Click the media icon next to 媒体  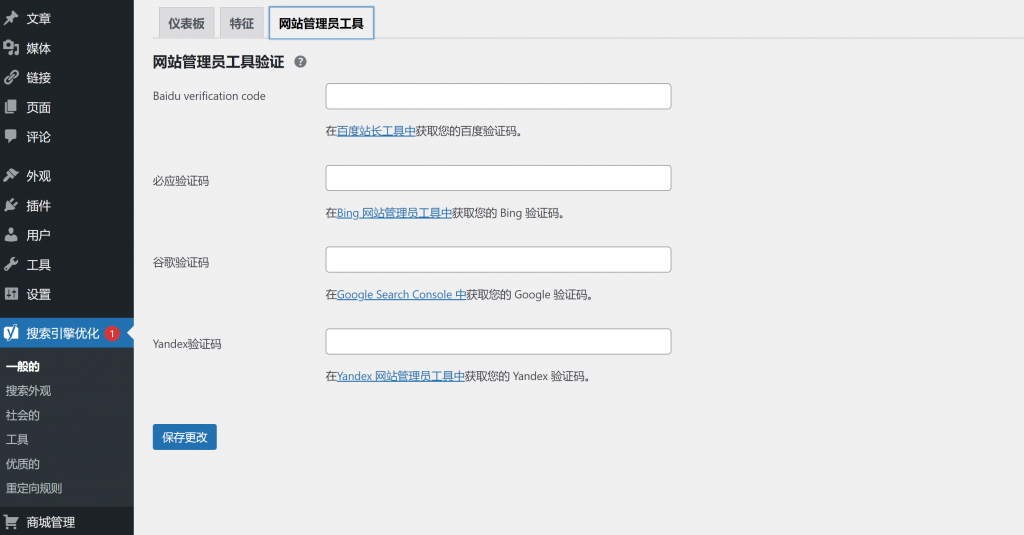pos(11,48)
